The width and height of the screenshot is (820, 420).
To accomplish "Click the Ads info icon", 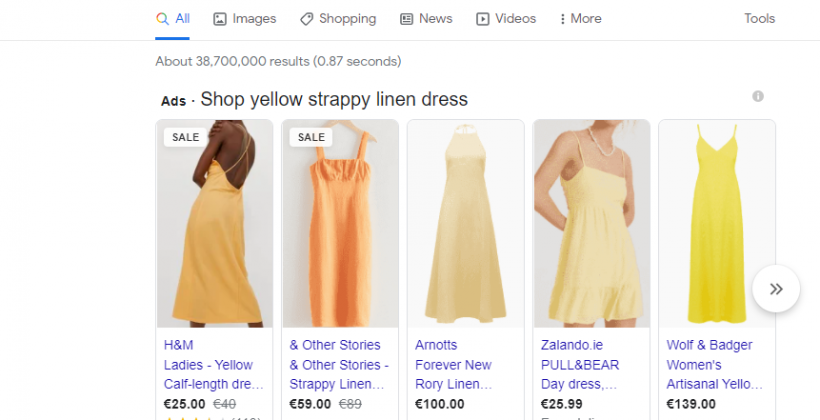I will click(758, 96).
